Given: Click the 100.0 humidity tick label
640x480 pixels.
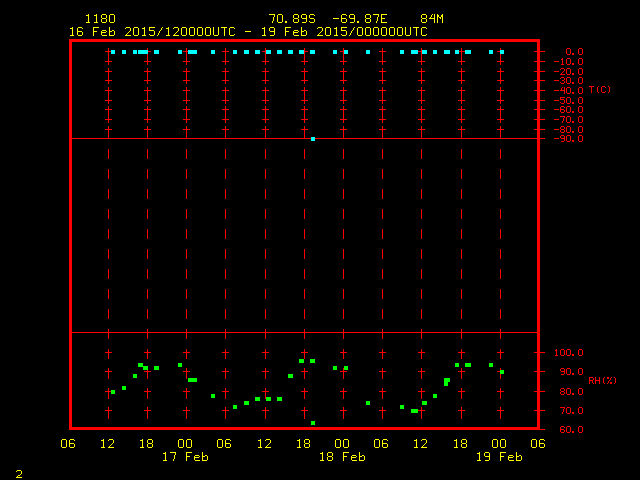Looking at the screenshot, I should click(568, 353).
